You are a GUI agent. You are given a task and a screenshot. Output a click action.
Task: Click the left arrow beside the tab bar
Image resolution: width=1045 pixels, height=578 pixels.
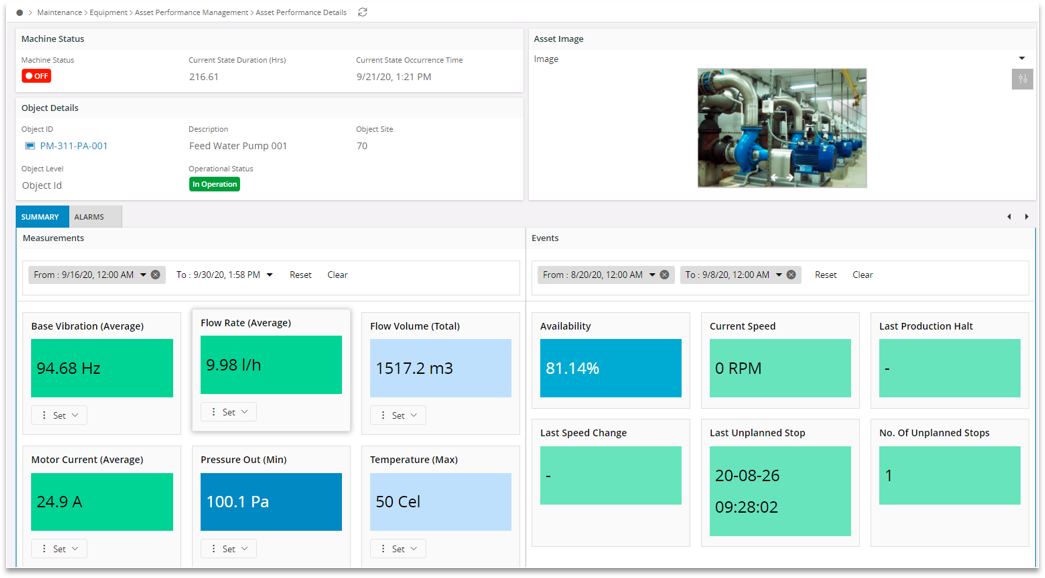point(1009,216)
